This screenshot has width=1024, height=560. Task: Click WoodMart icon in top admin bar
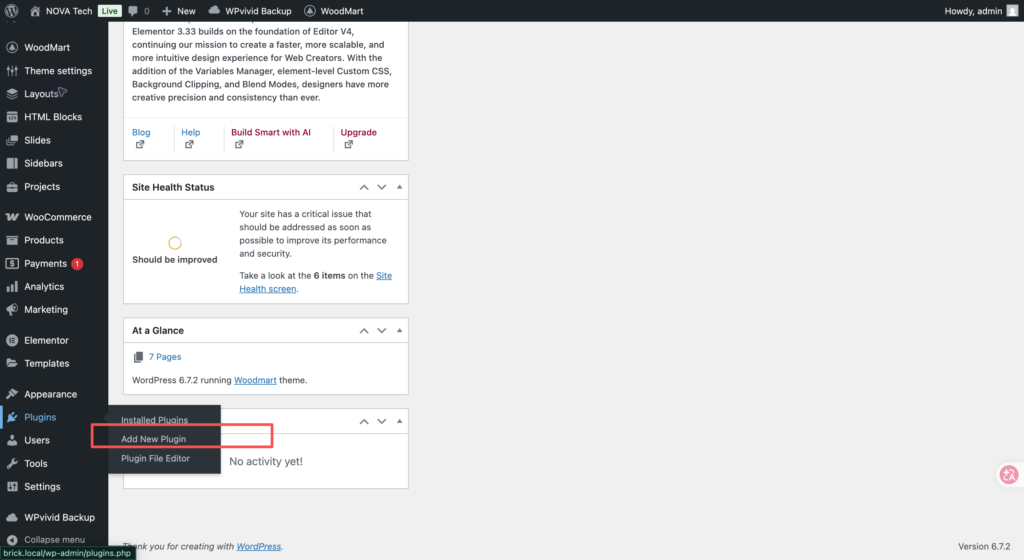310,10
